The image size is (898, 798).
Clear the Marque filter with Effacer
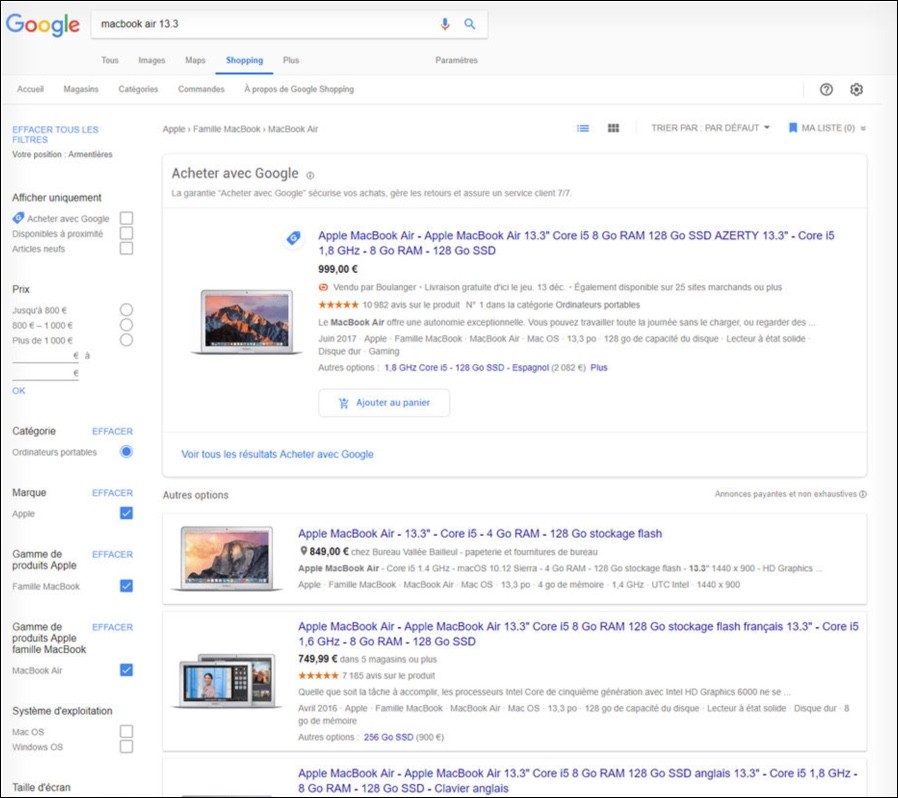(112, 493)
